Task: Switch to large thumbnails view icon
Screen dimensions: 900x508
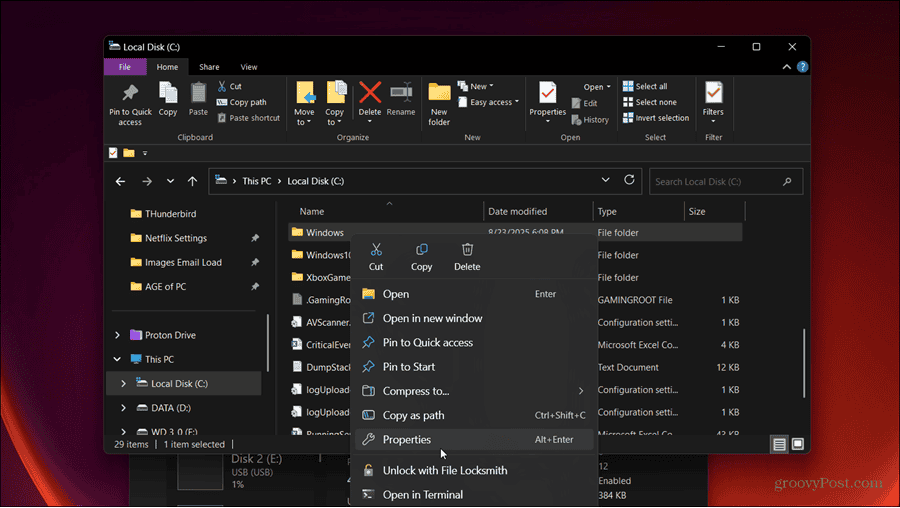Action: 797,444
